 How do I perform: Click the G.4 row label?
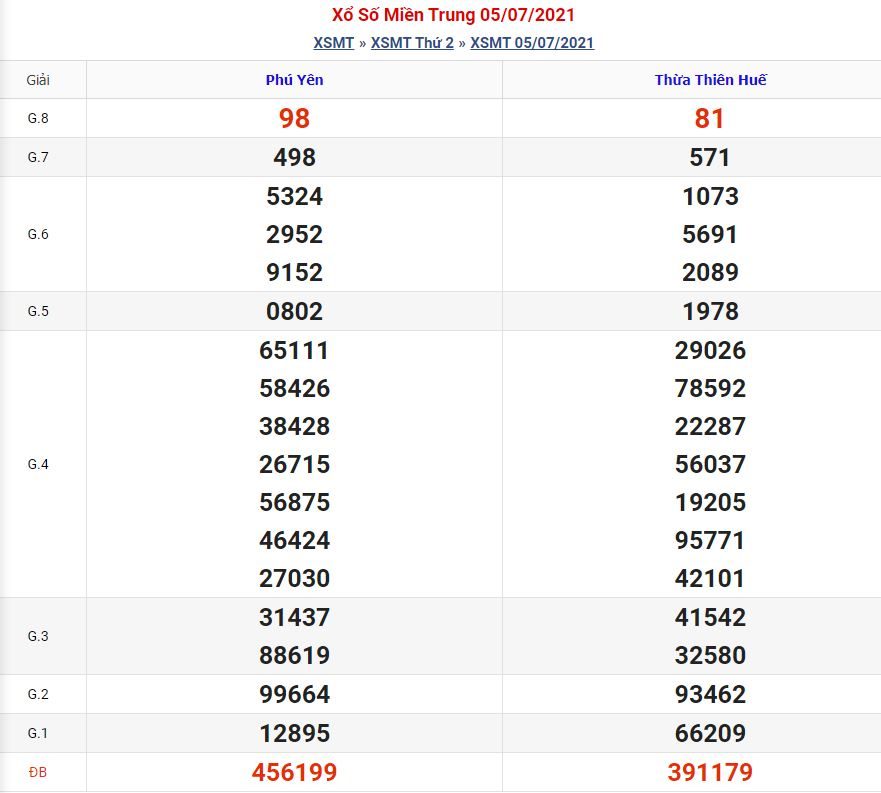coord(38,464)
